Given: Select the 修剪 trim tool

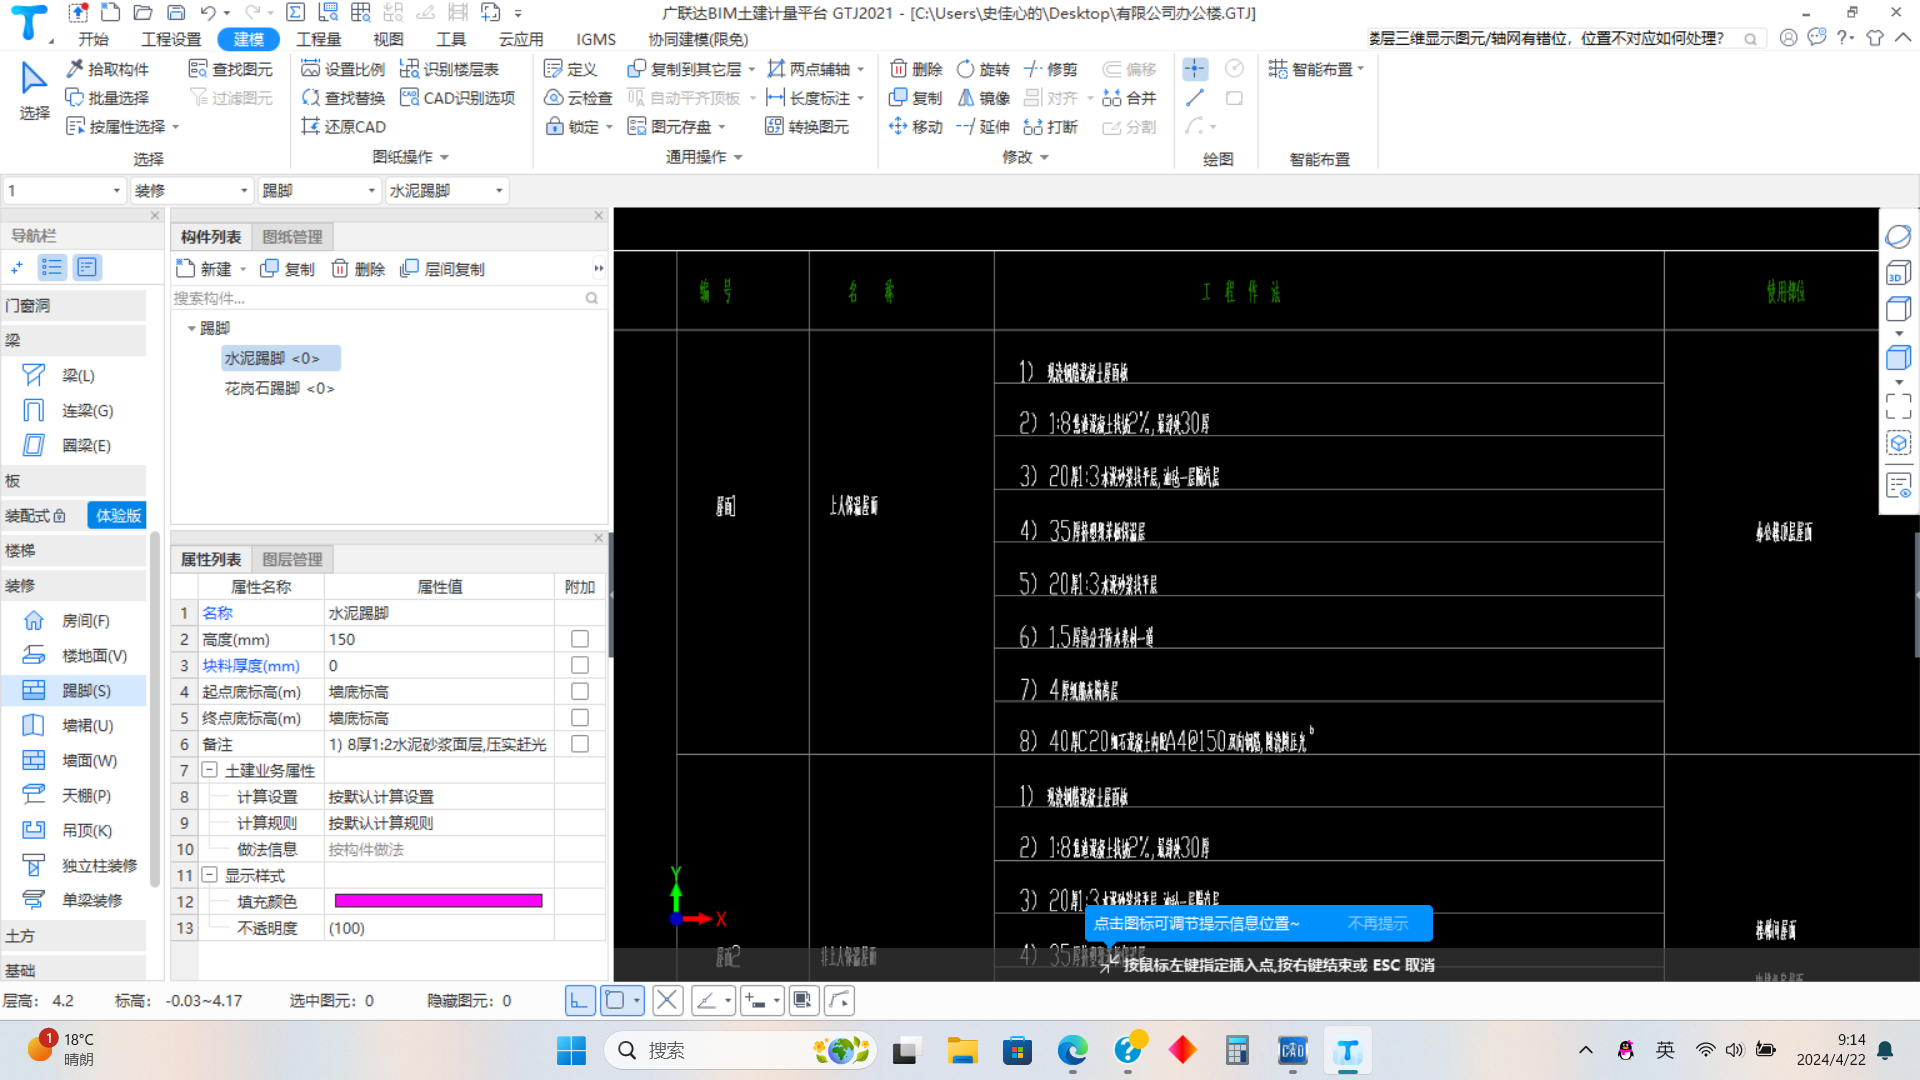Looking at the screenshot, I should point(1051,69).
